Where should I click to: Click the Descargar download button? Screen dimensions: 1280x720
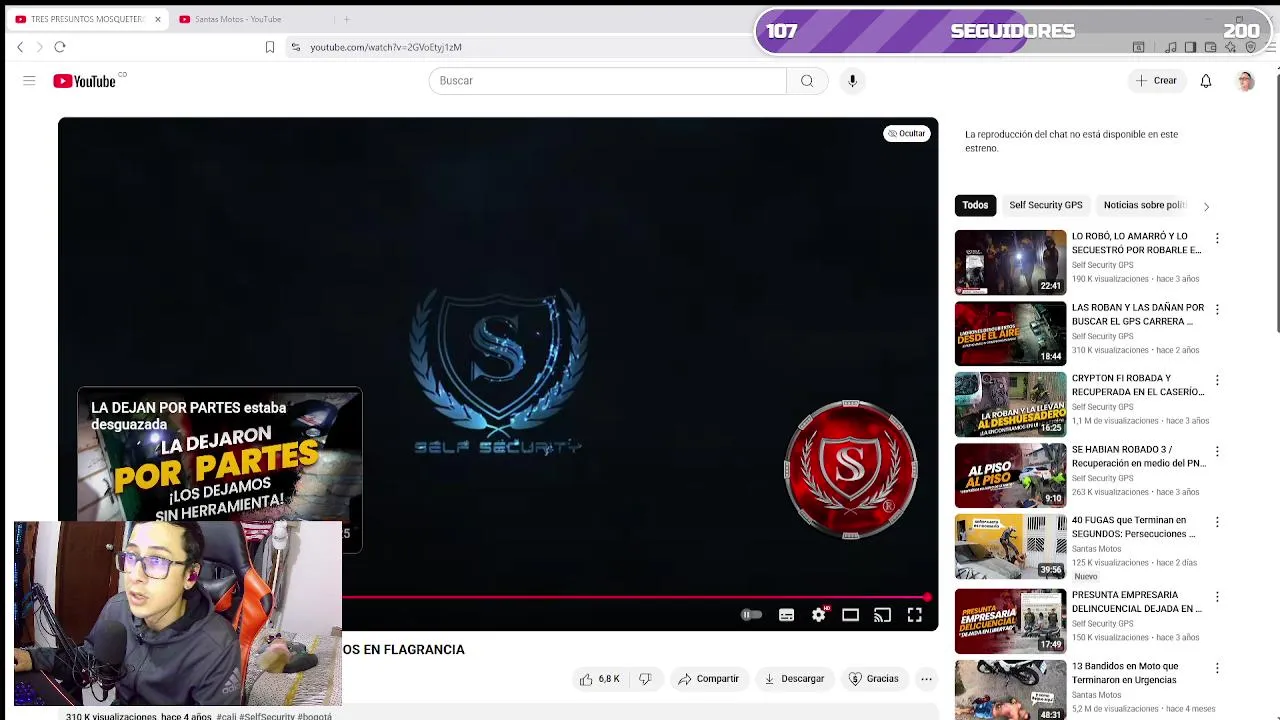point(794,679)
